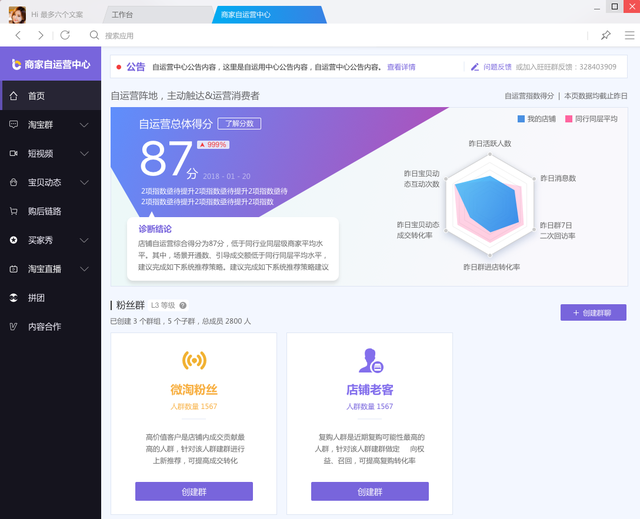Expand the 短视频 sidebar chevron
Screen dimensions: 640x519
(x=84, y=153)
